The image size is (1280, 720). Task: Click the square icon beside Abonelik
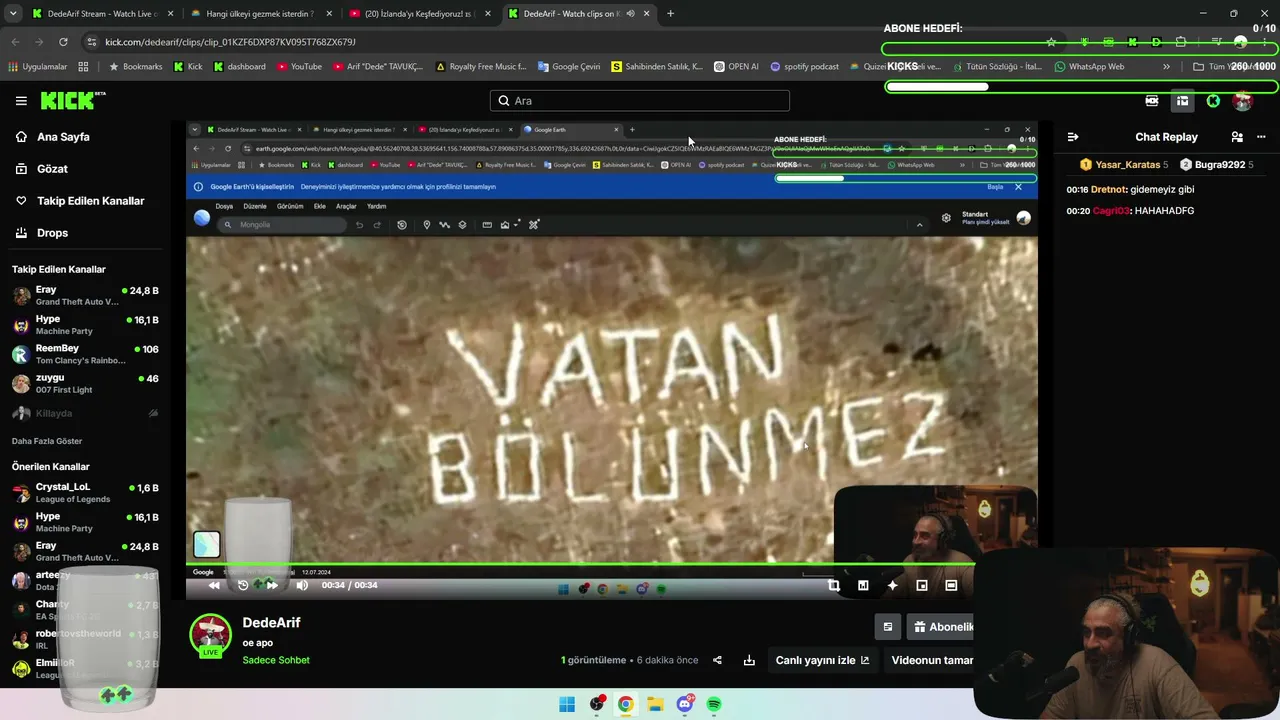tap(887, 627)
